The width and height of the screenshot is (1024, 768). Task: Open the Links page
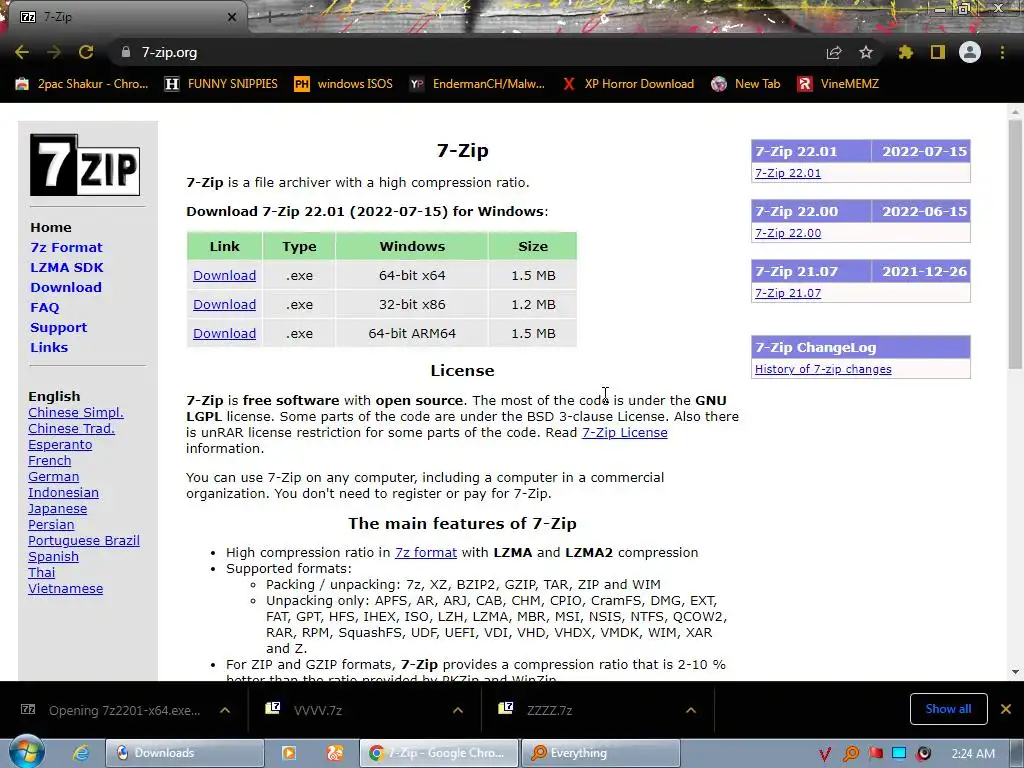[x=49, y=347]
